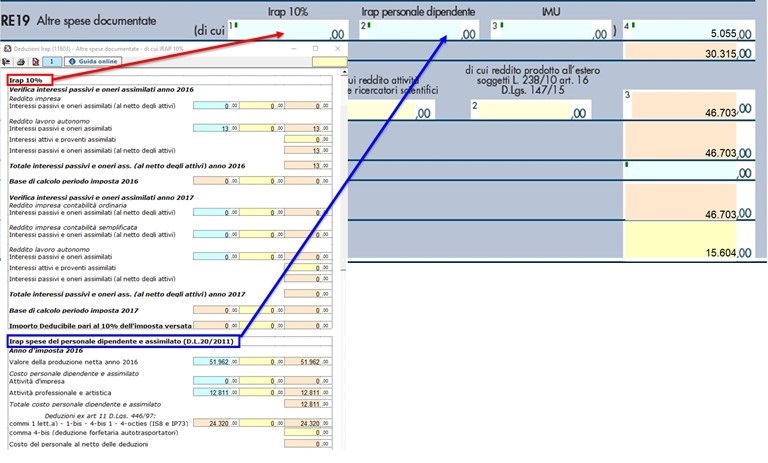Click 'Verifica interessi passivi e oneri assimilati anno 2017' text
Image resolution: width=768 pixels, height=463 pixels.
tap(101, 197)
